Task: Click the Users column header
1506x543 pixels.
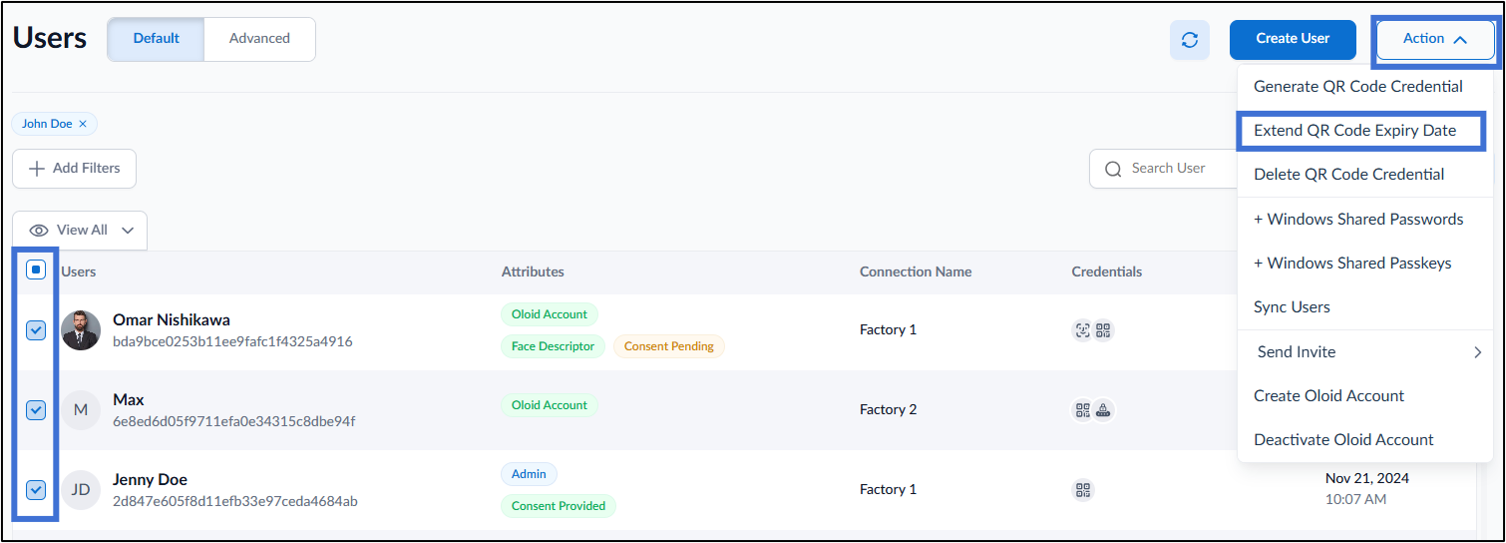Action: coord(79,272)
